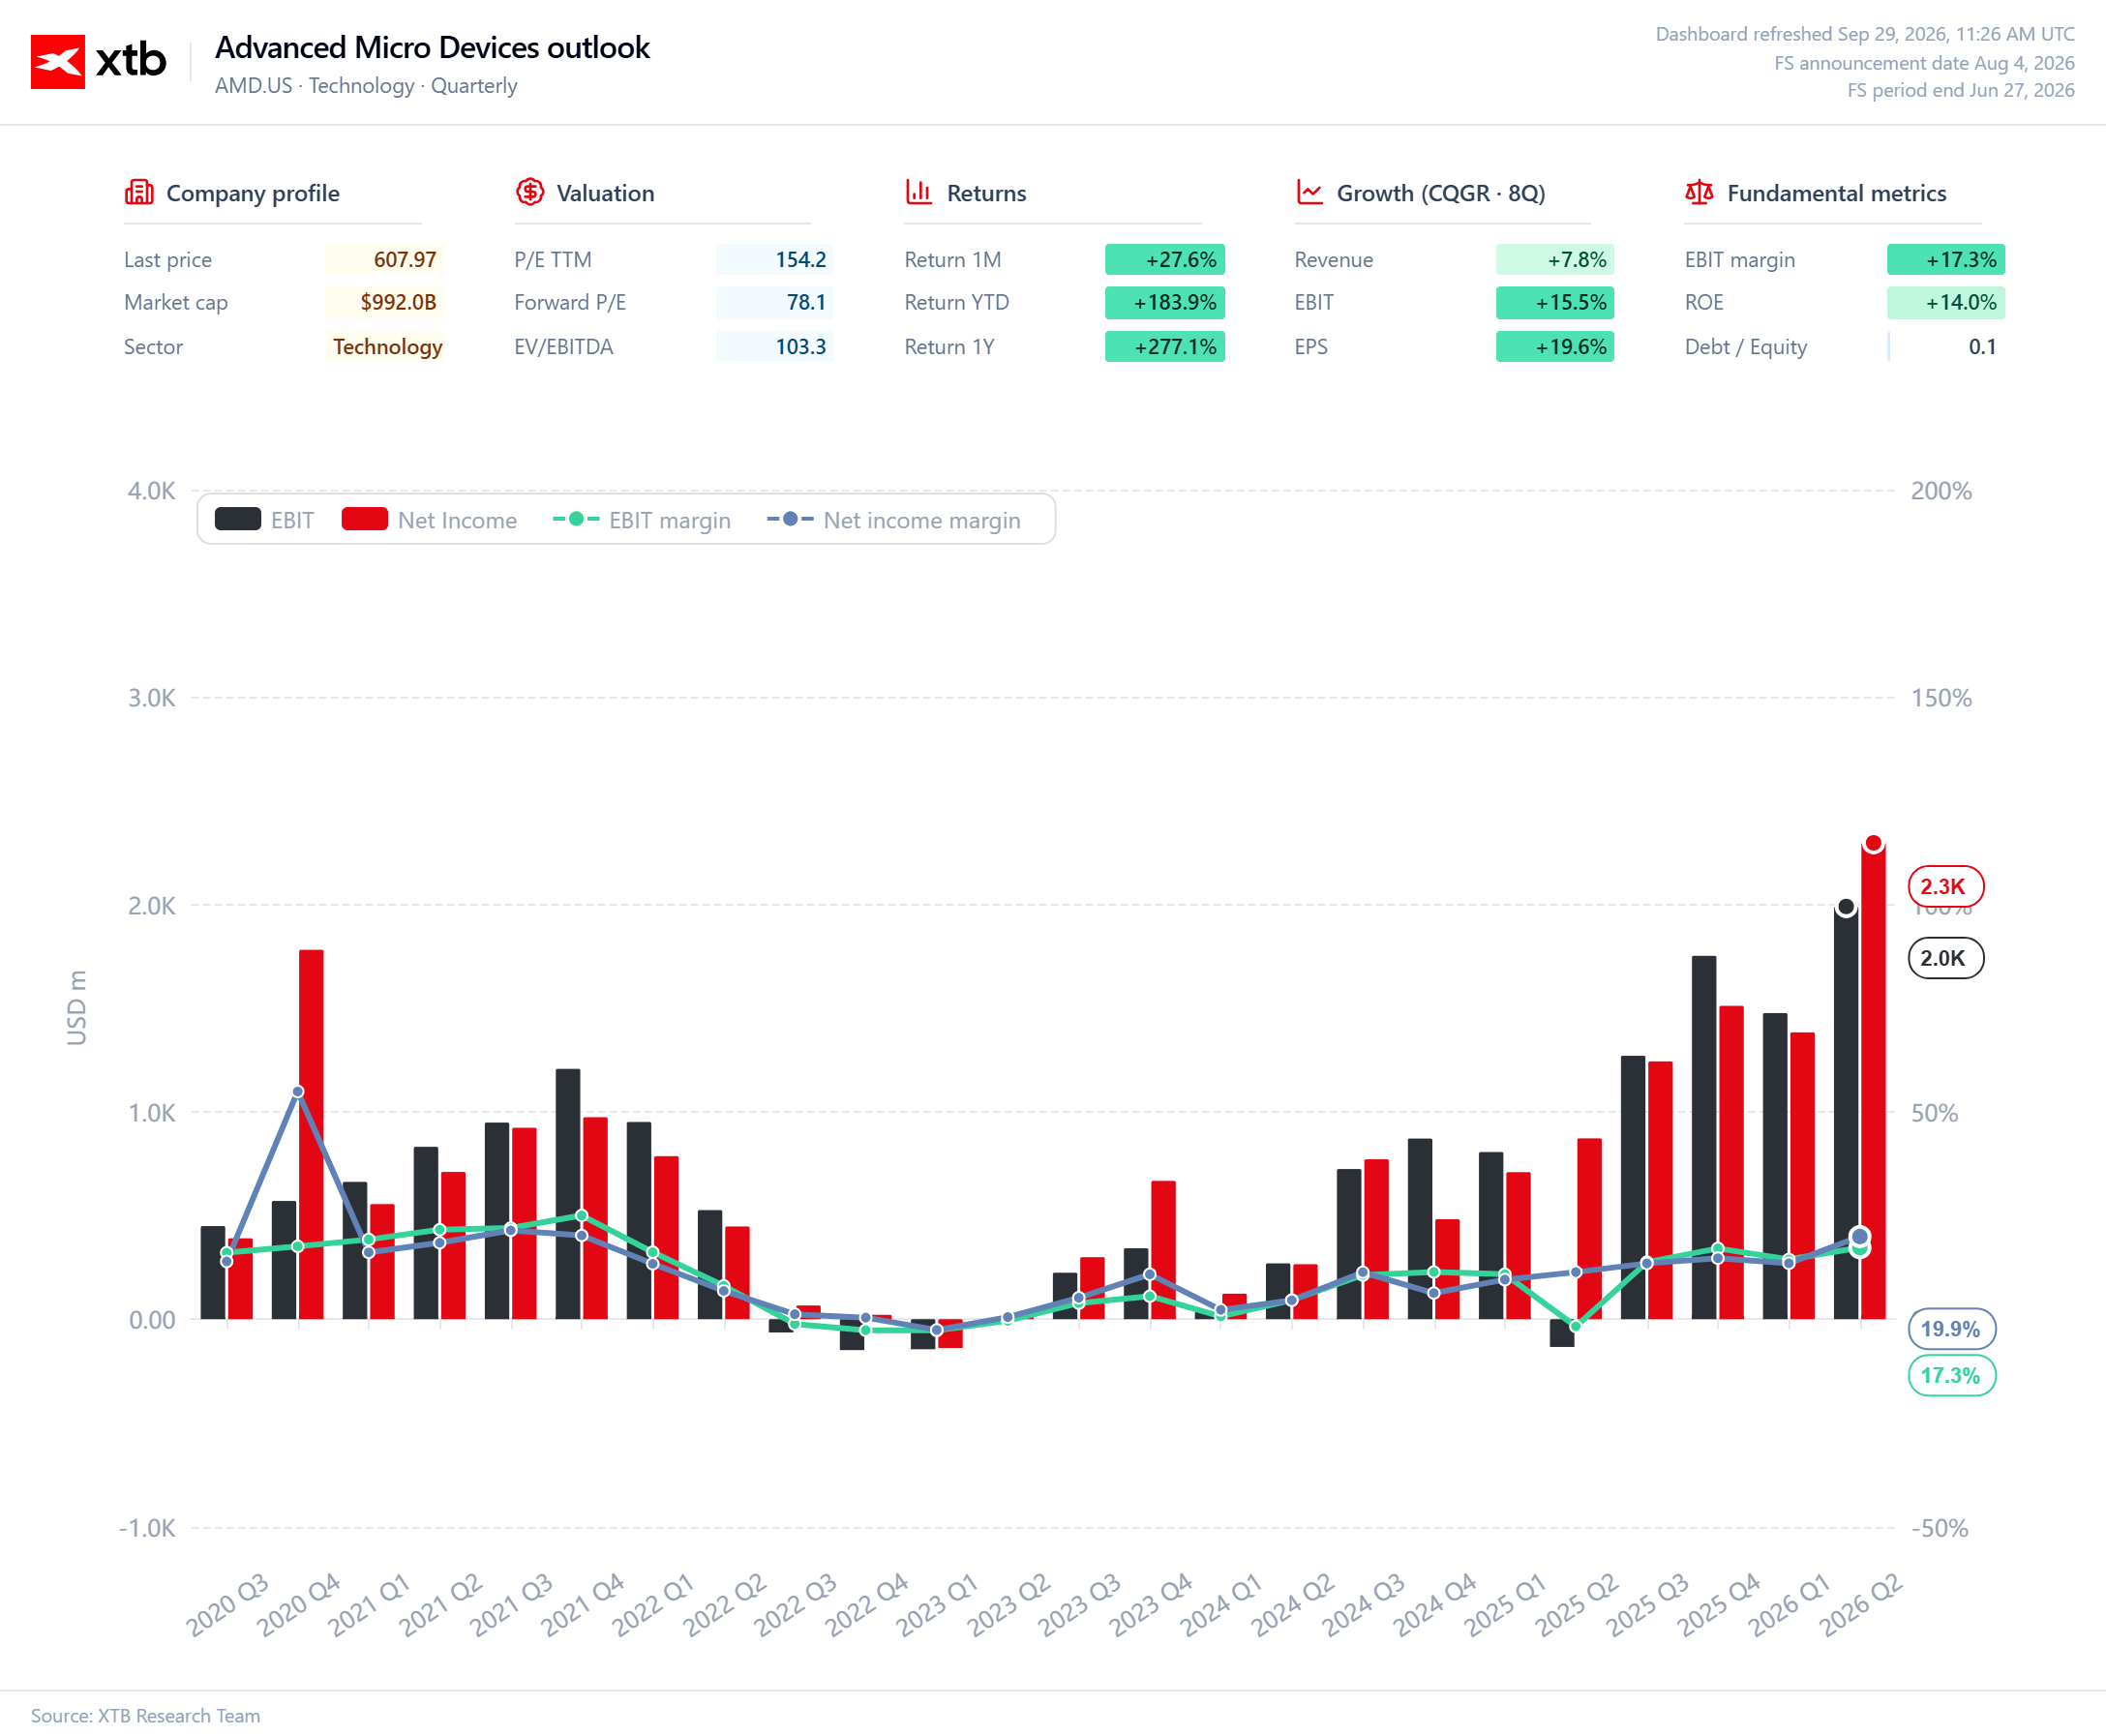Select the 19.9% net margin badge
Image resolution: width=2106 pixels, height=1736 pixels.
click(1952, 1329)
